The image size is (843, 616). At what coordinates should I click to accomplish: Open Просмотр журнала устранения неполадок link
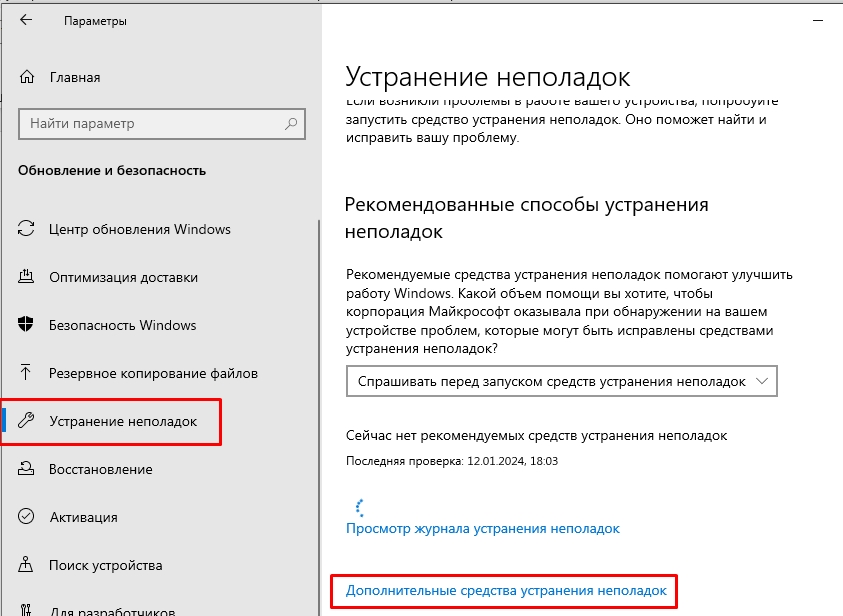click(x=482, y=528)
